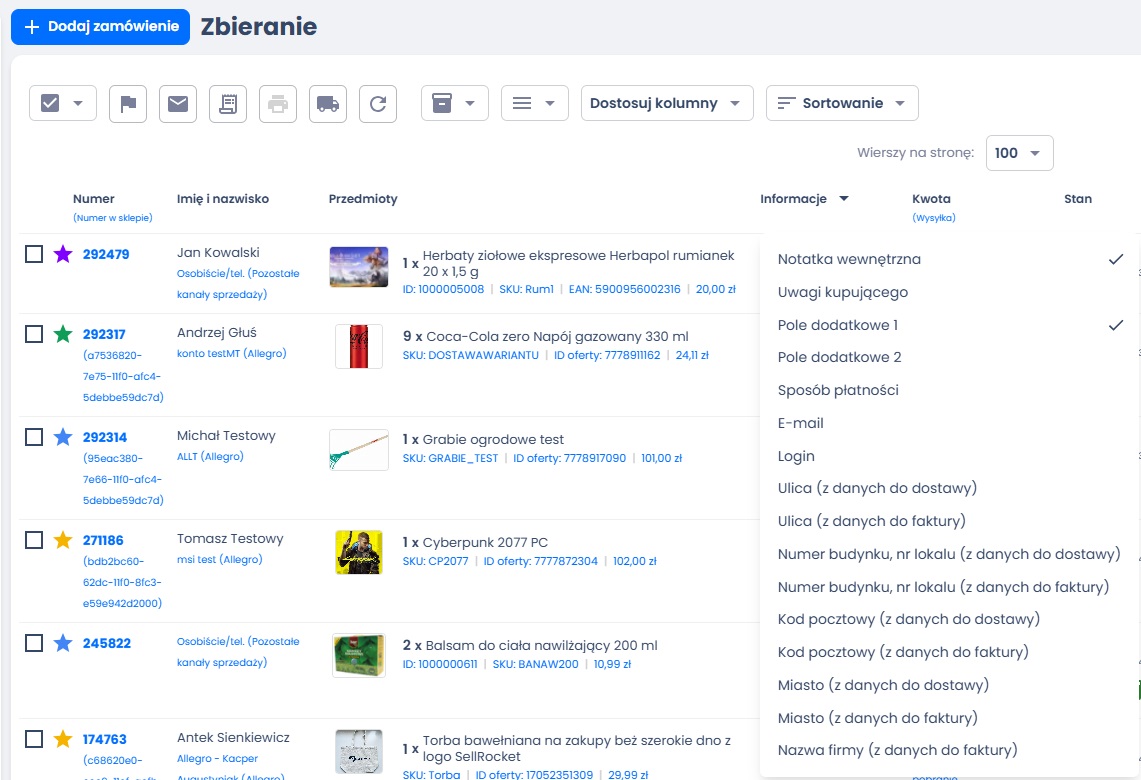Select Miasto (z danych do faktury)
1141x780 pixels.
click(949, 717)
